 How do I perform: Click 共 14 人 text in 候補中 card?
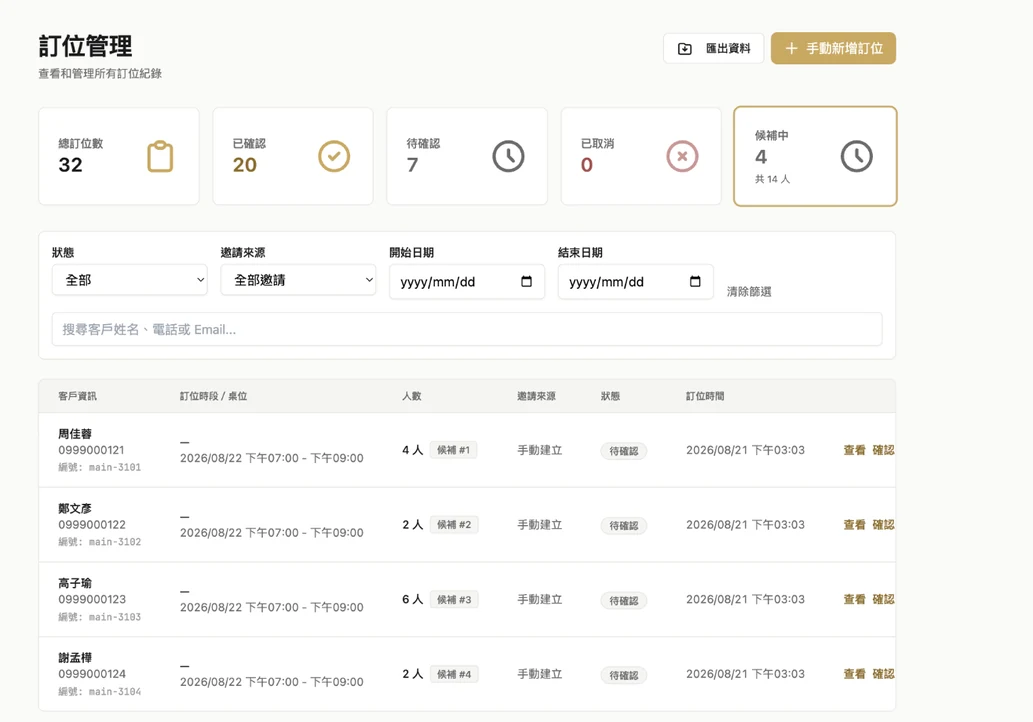point(772,179)
